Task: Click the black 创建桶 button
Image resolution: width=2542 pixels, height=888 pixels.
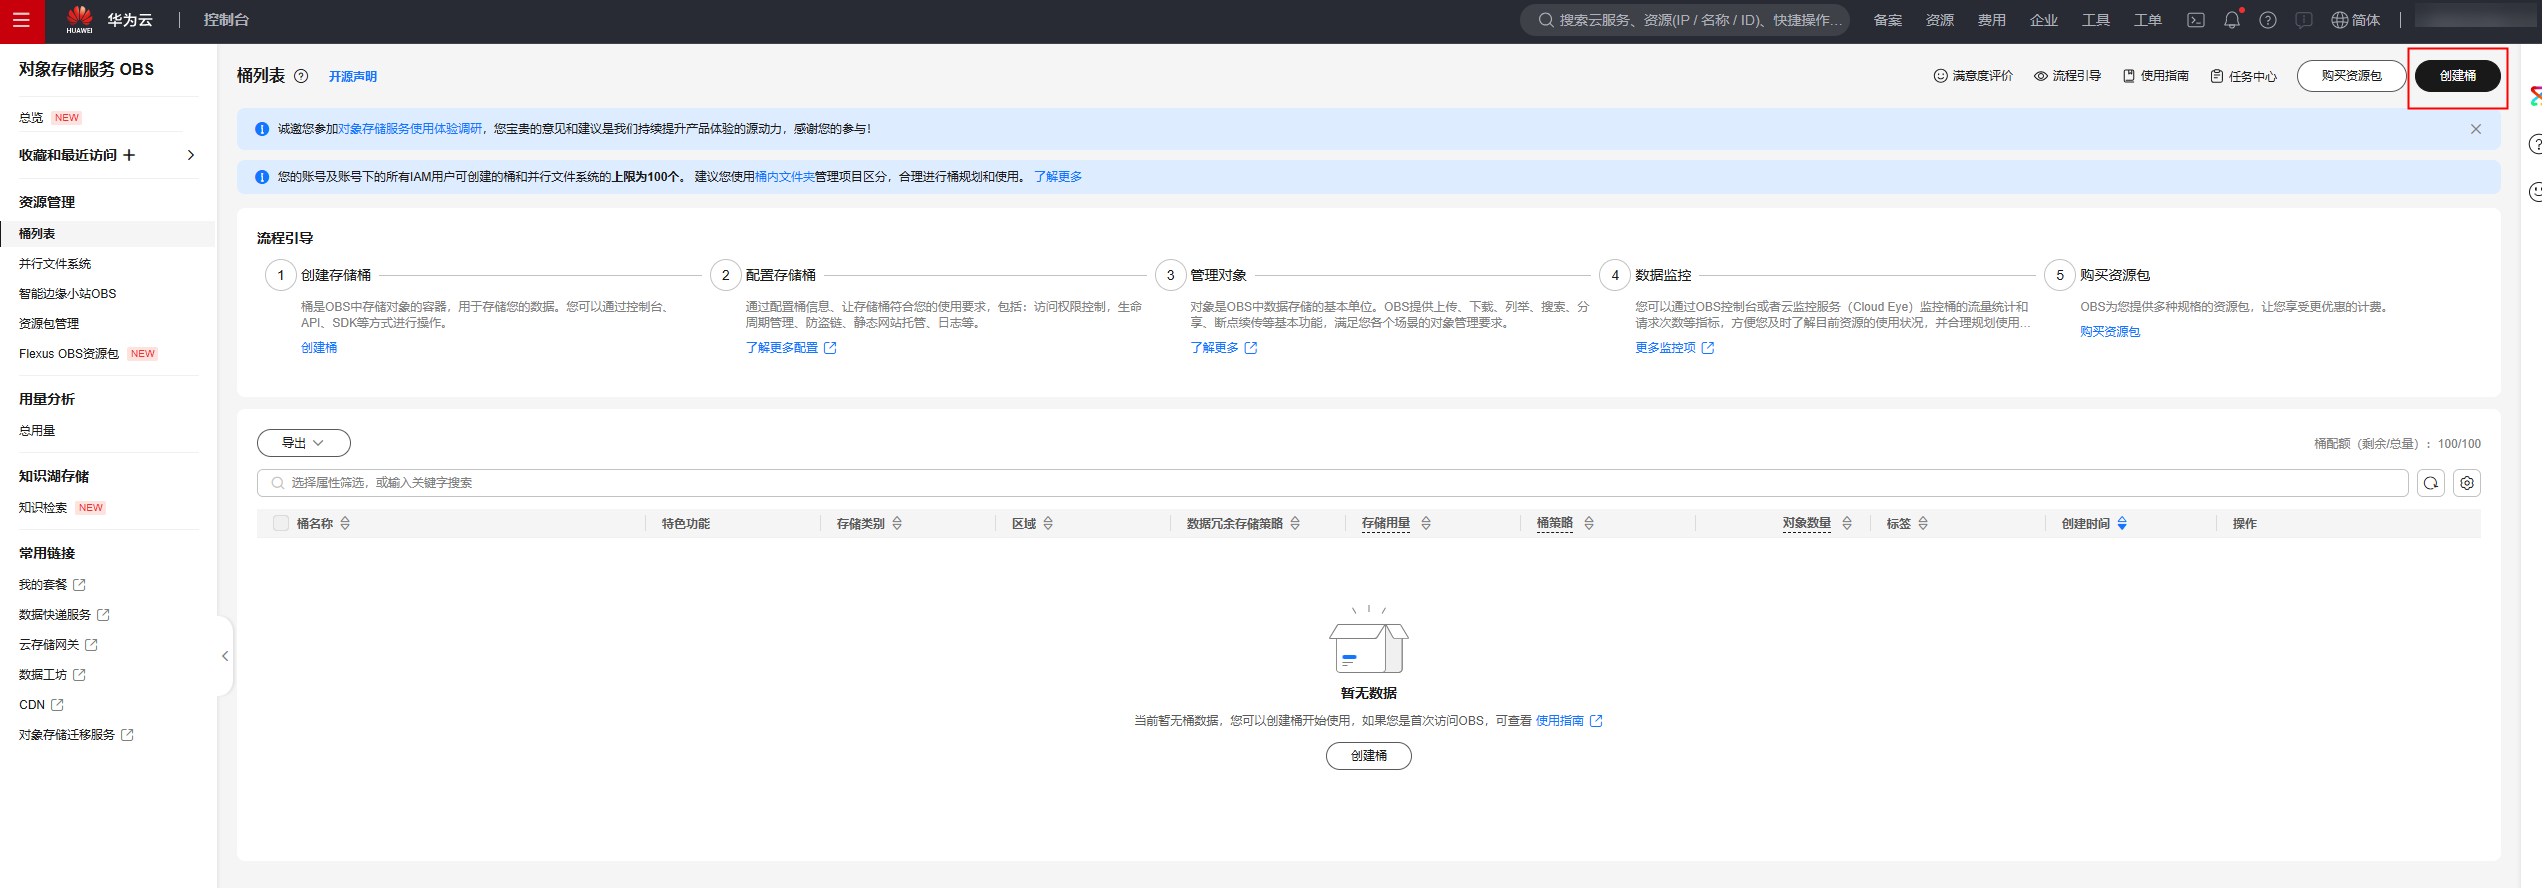Action: coord(2457,76)
